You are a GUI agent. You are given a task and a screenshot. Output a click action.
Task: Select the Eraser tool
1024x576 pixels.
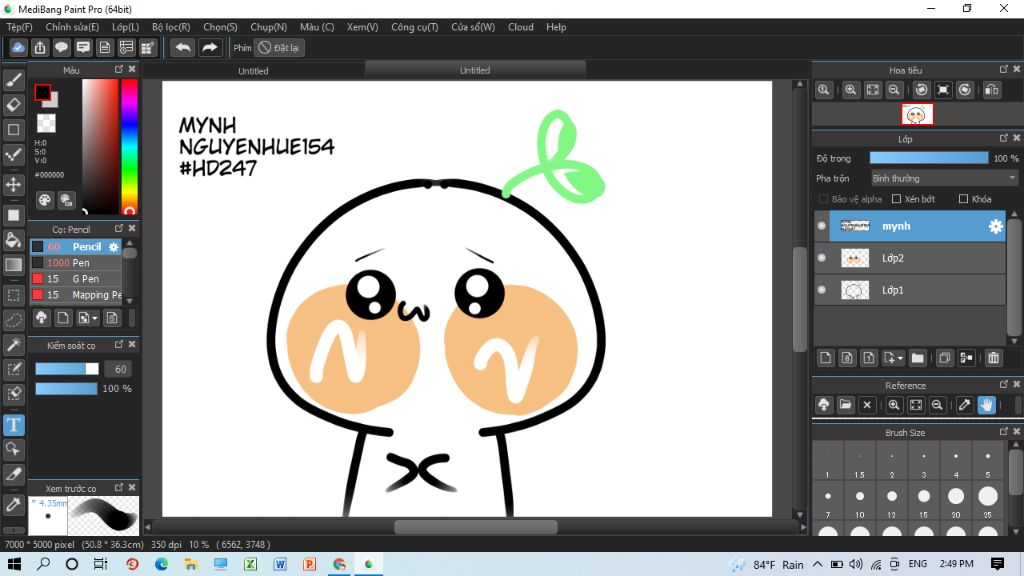pyautogui.click(x=14, y=104)
